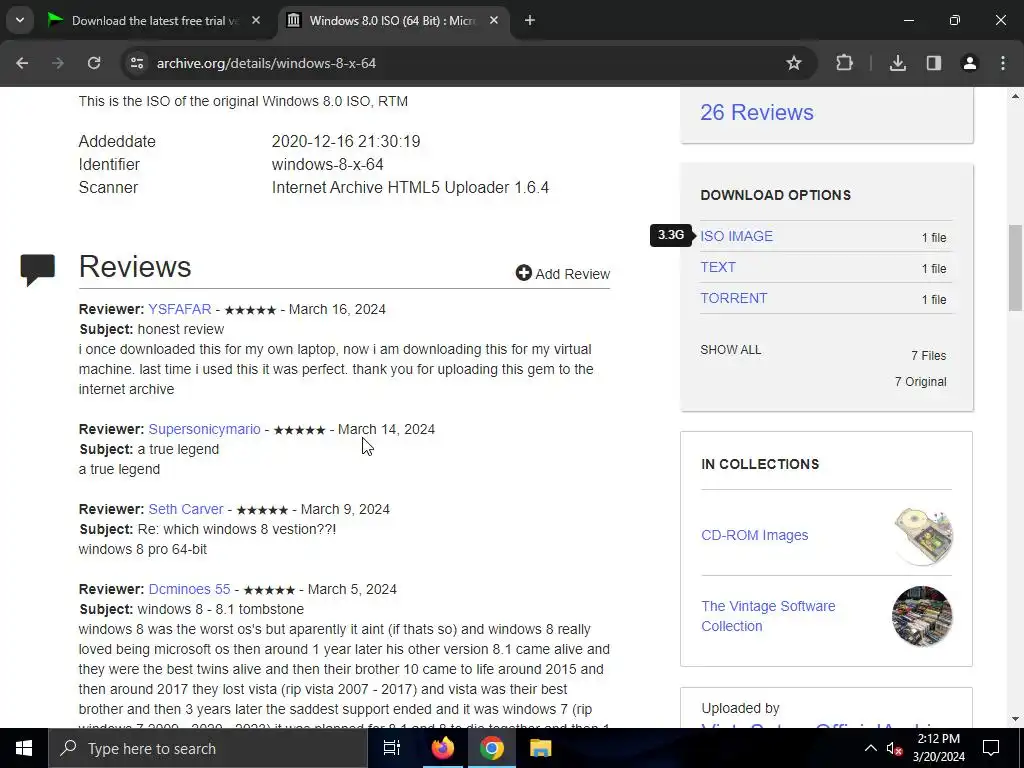1024x768 pixels.
Task: Open the tab search dropdown arrow
Action: 20,20
